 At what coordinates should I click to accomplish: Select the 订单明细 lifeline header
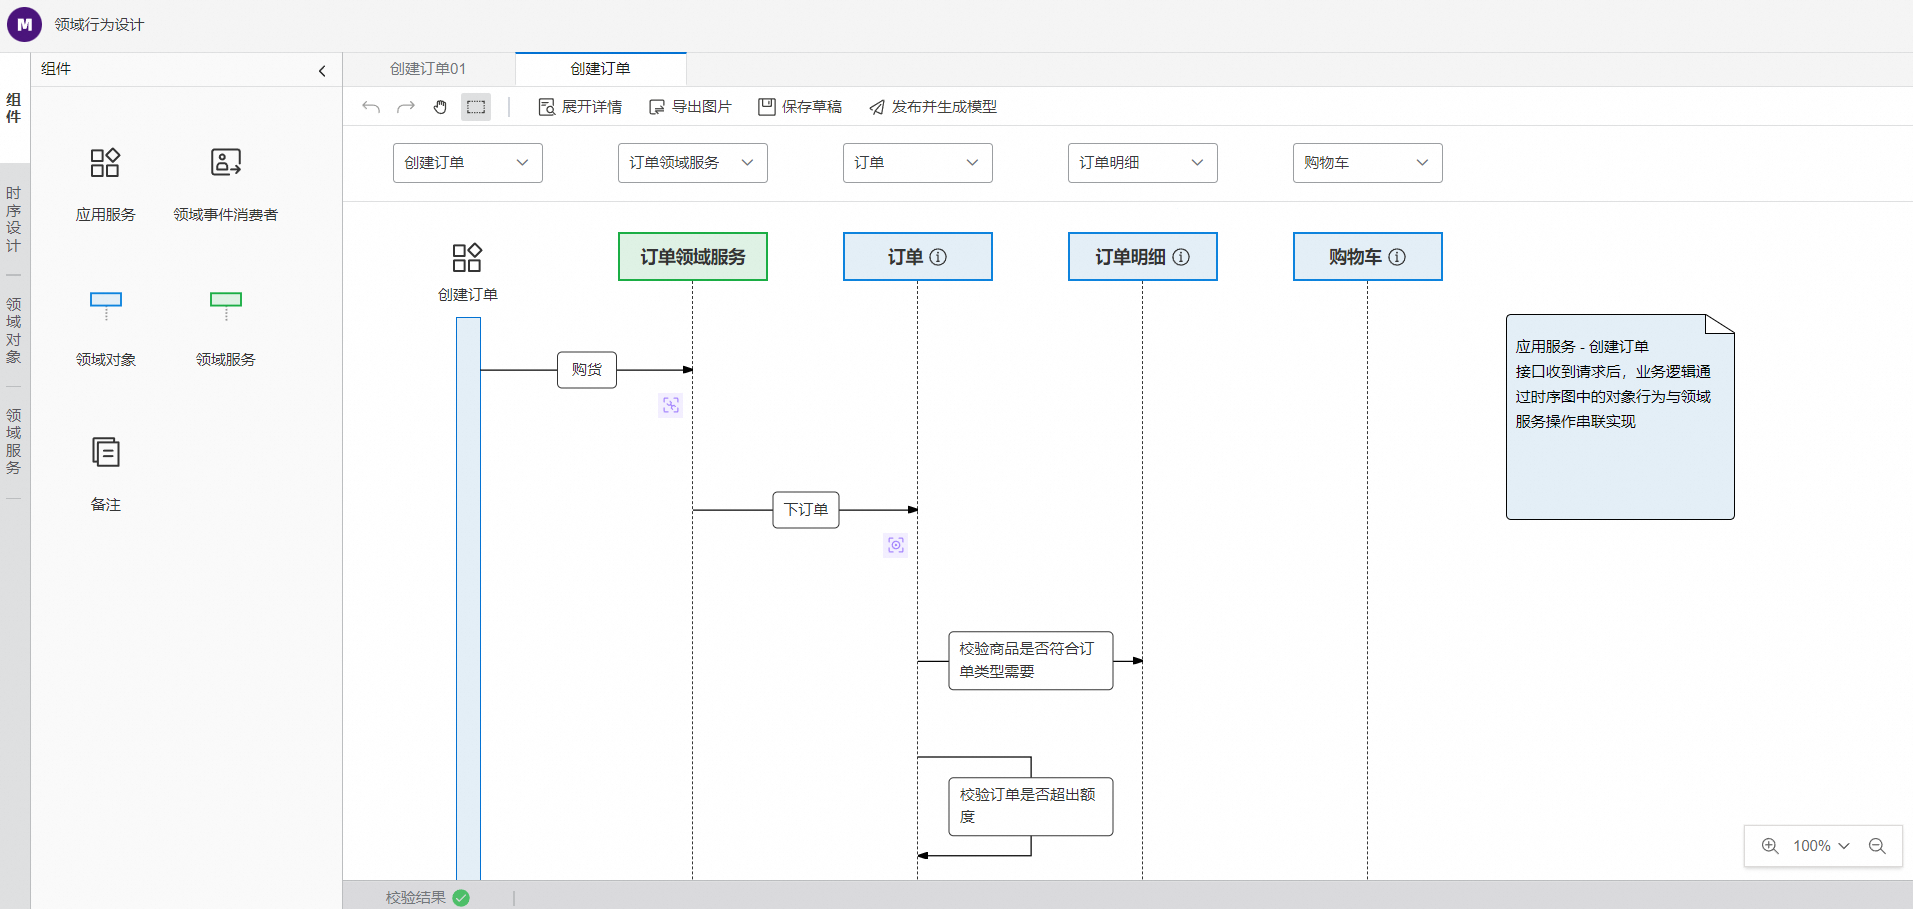(1143, 257)
